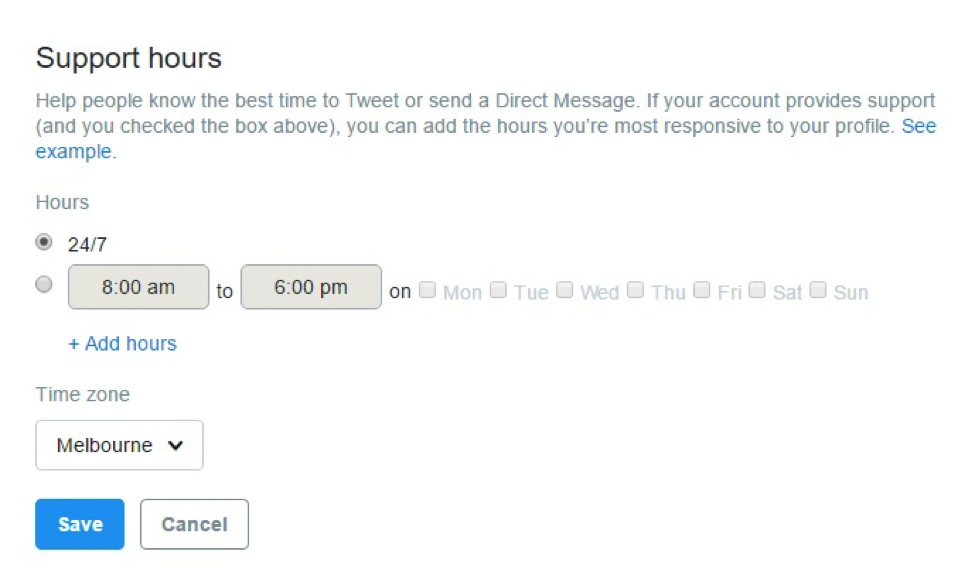Select the 24/7 radio button
The height and width of the screenshot is (571, 975).
(x=44, y=242)
